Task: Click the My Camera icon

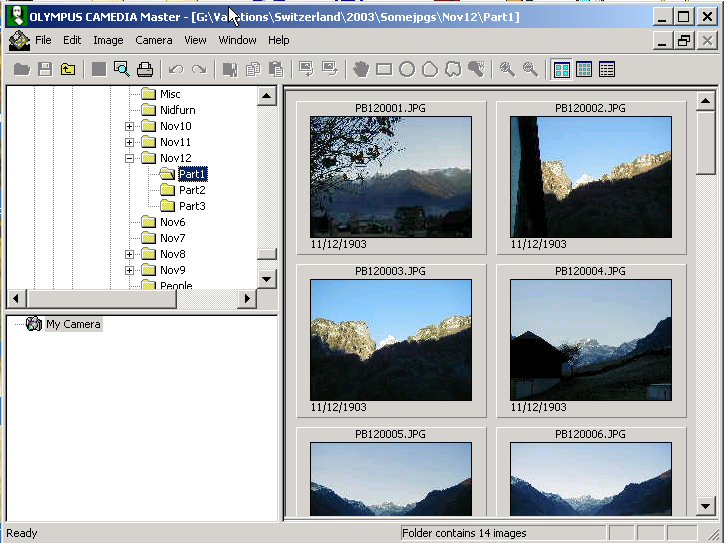Action: coord(34,324)
